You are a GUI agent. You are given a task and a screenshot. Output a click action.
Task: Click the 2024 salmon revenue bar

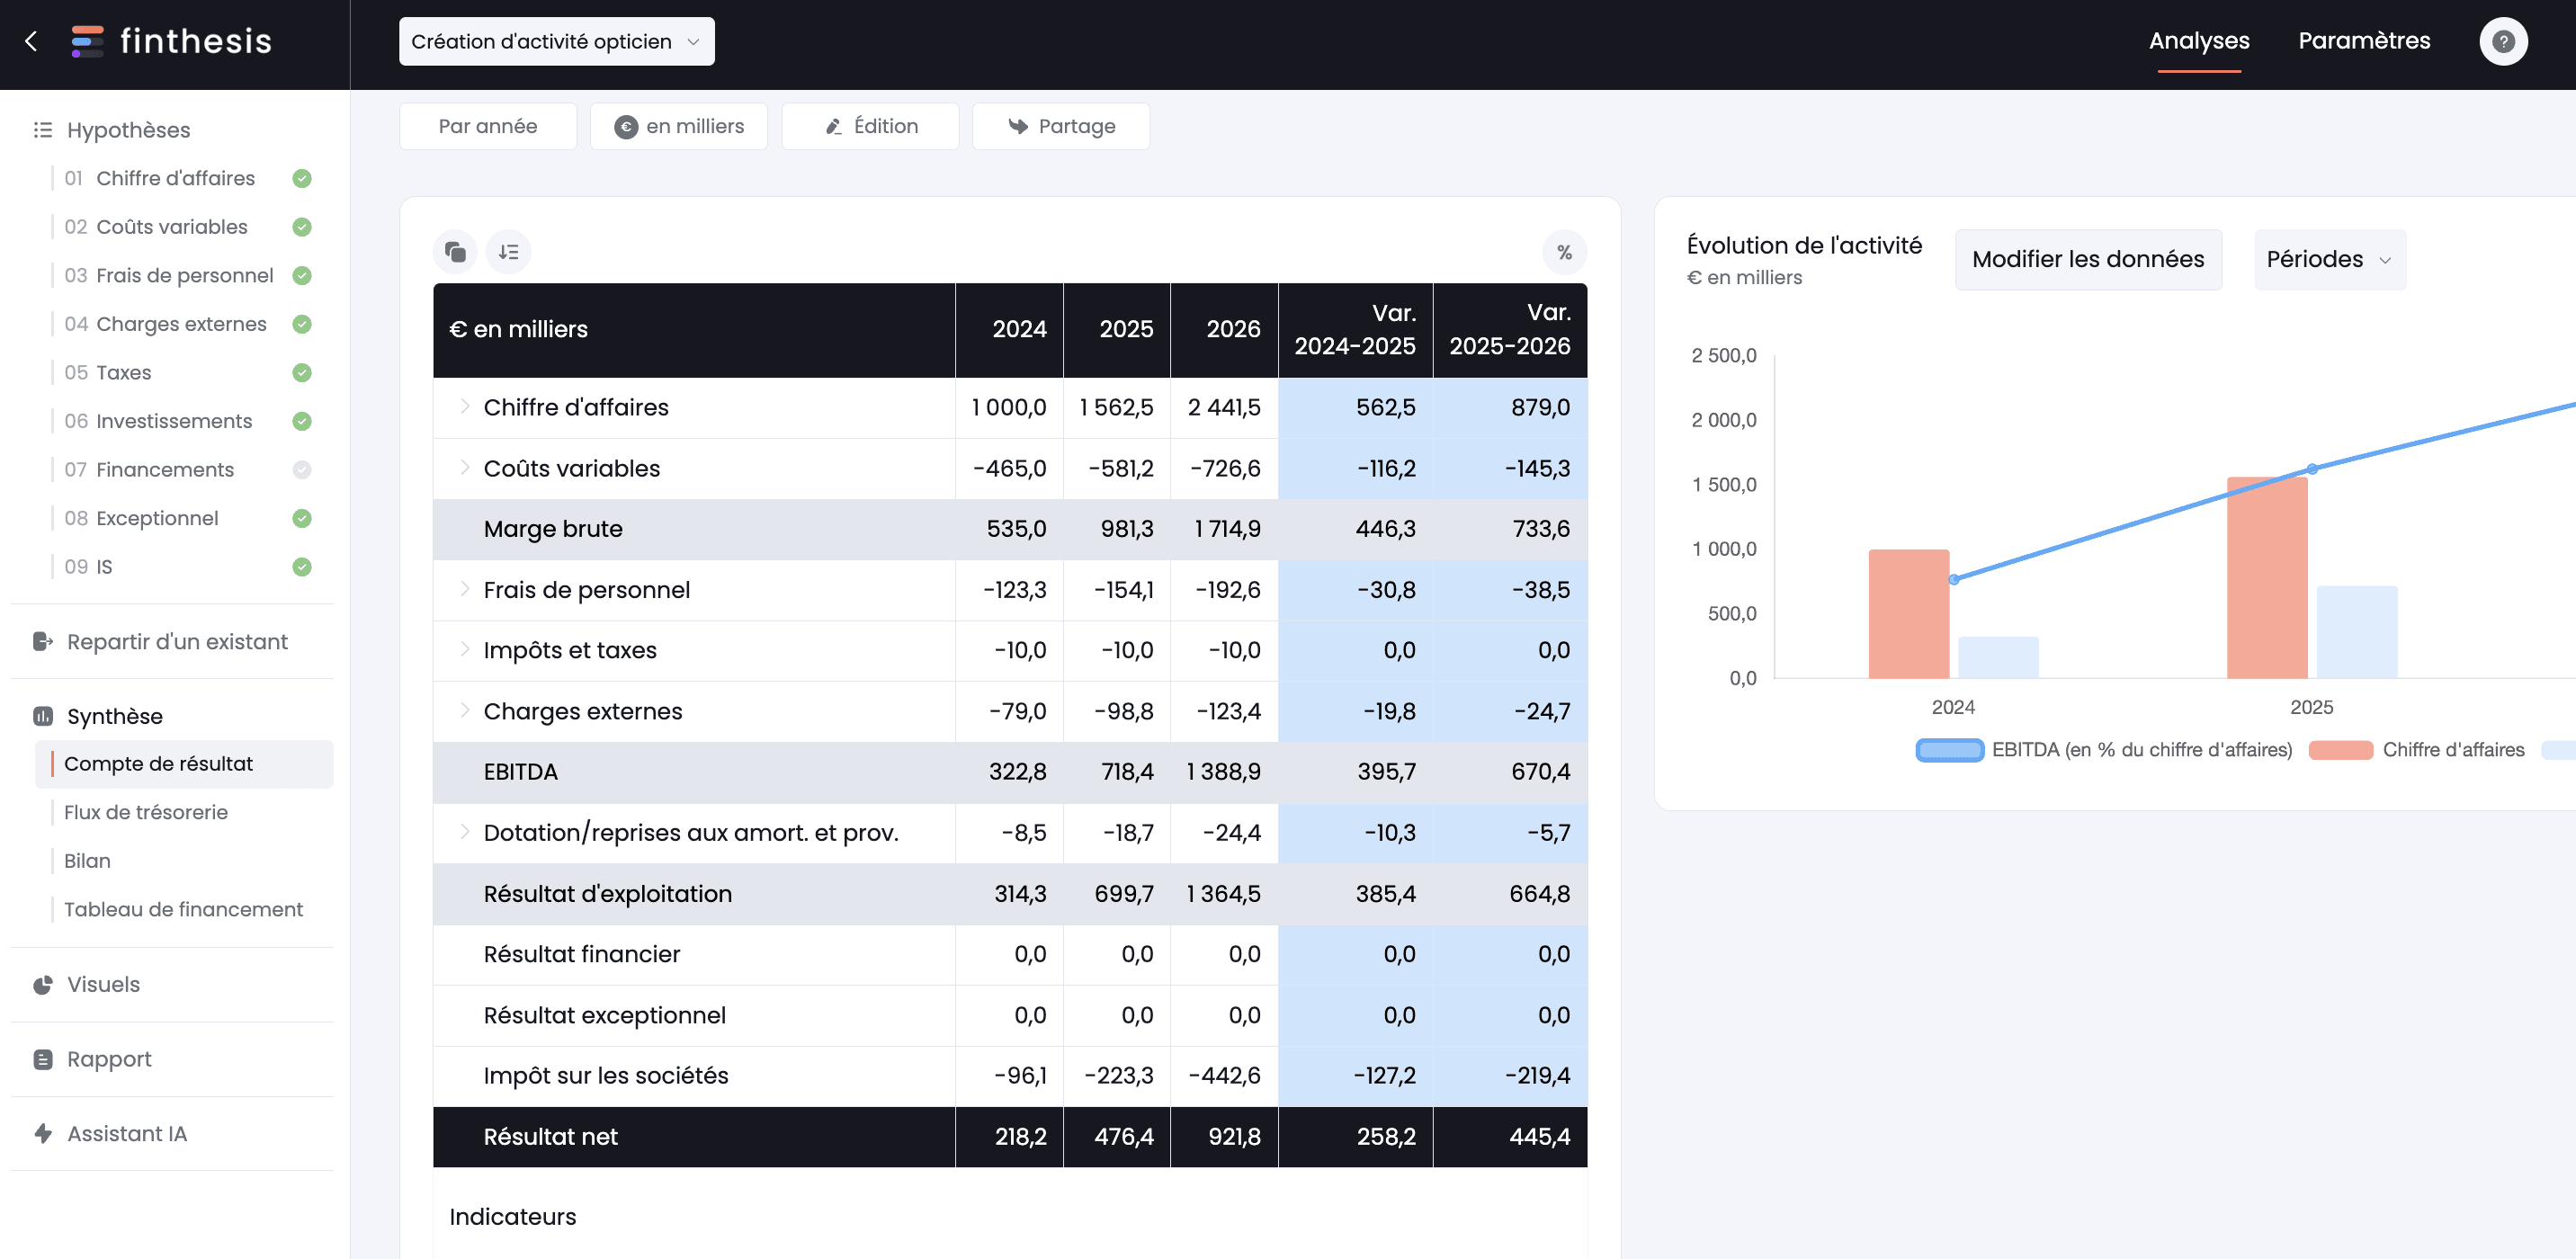pos(1908,614)
